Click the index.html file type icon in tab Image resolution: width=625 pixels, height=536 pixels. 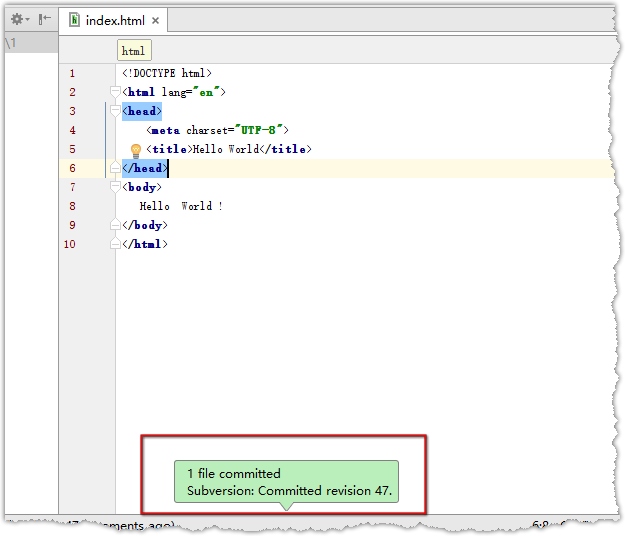pyautogui.click(x=74, y=20)
